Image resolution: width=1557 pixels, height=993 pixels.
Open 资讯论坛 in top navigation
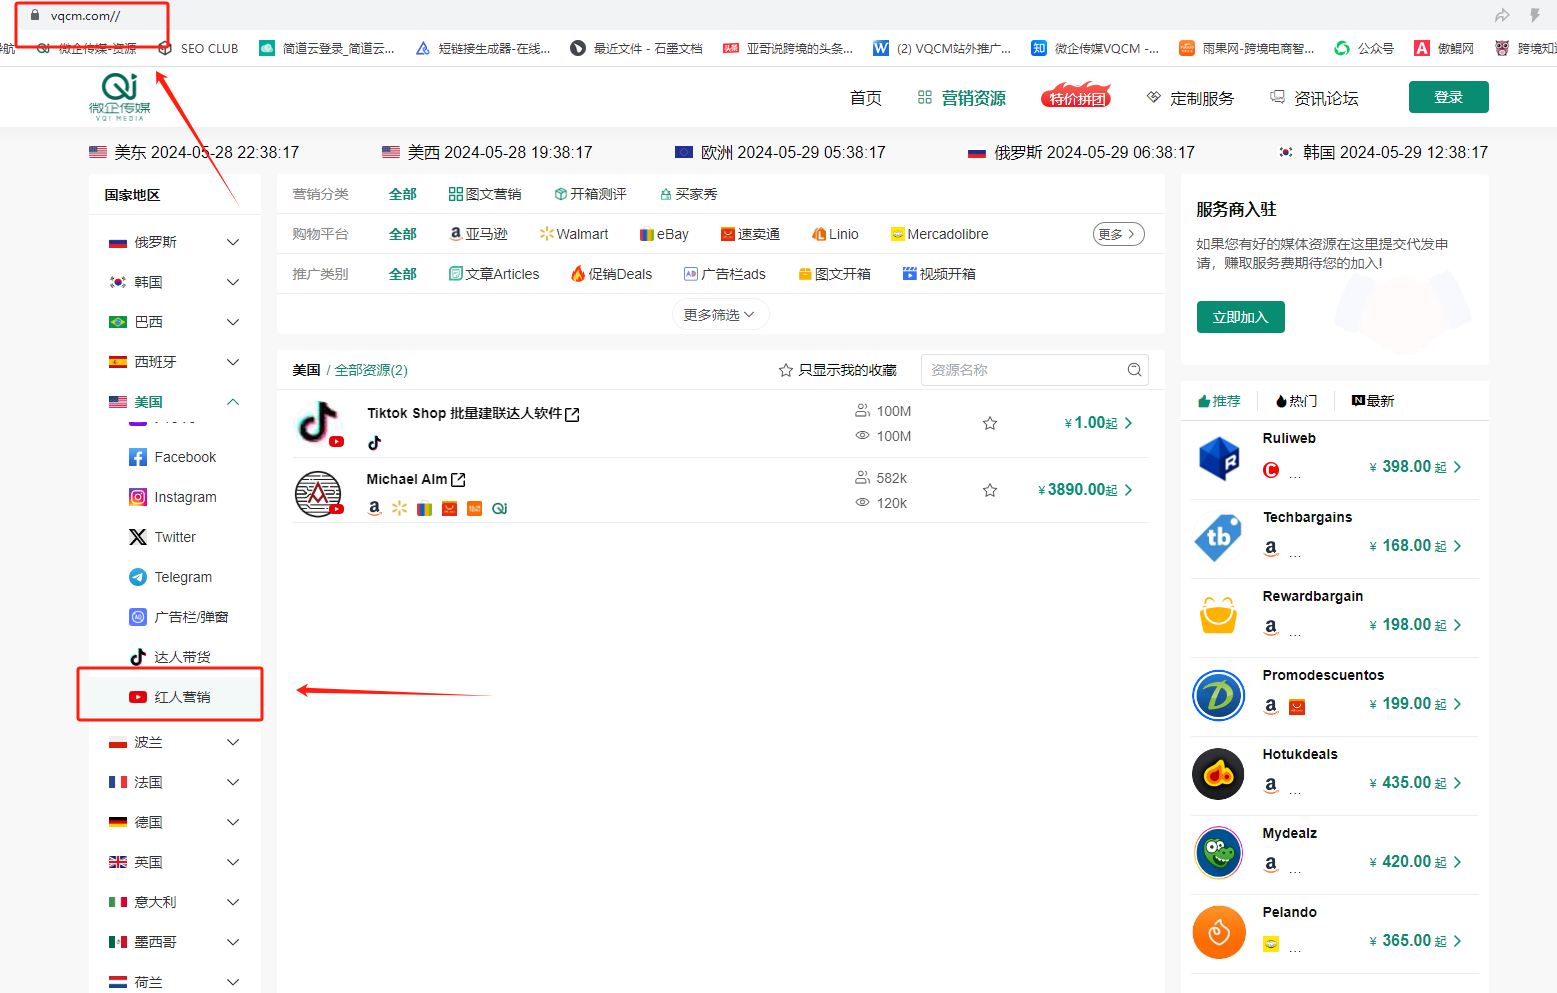[1314, 98]
